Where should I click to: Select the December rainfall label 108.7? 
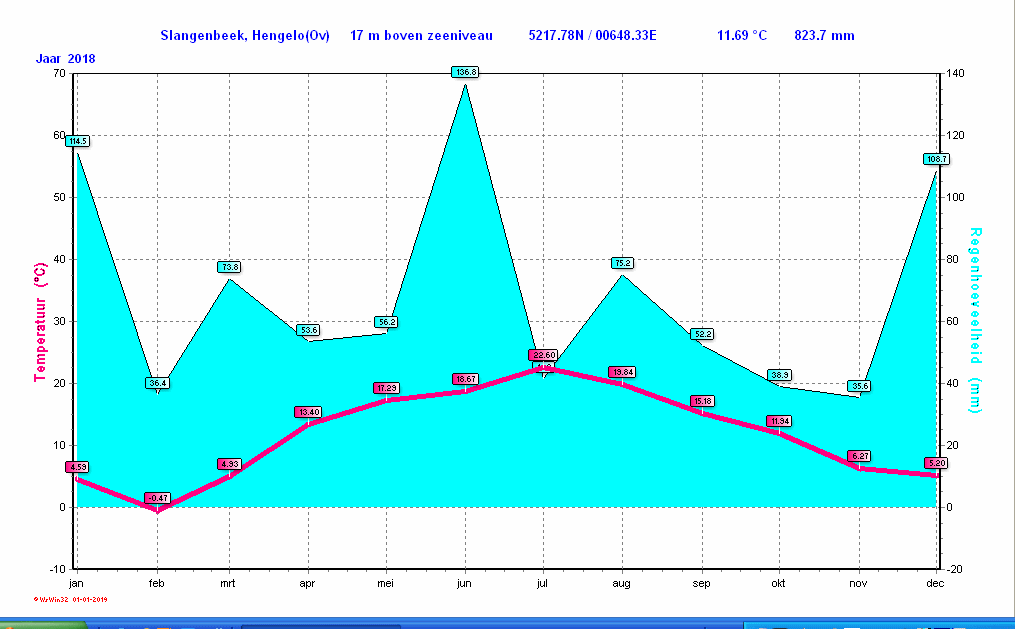(936, 159)
